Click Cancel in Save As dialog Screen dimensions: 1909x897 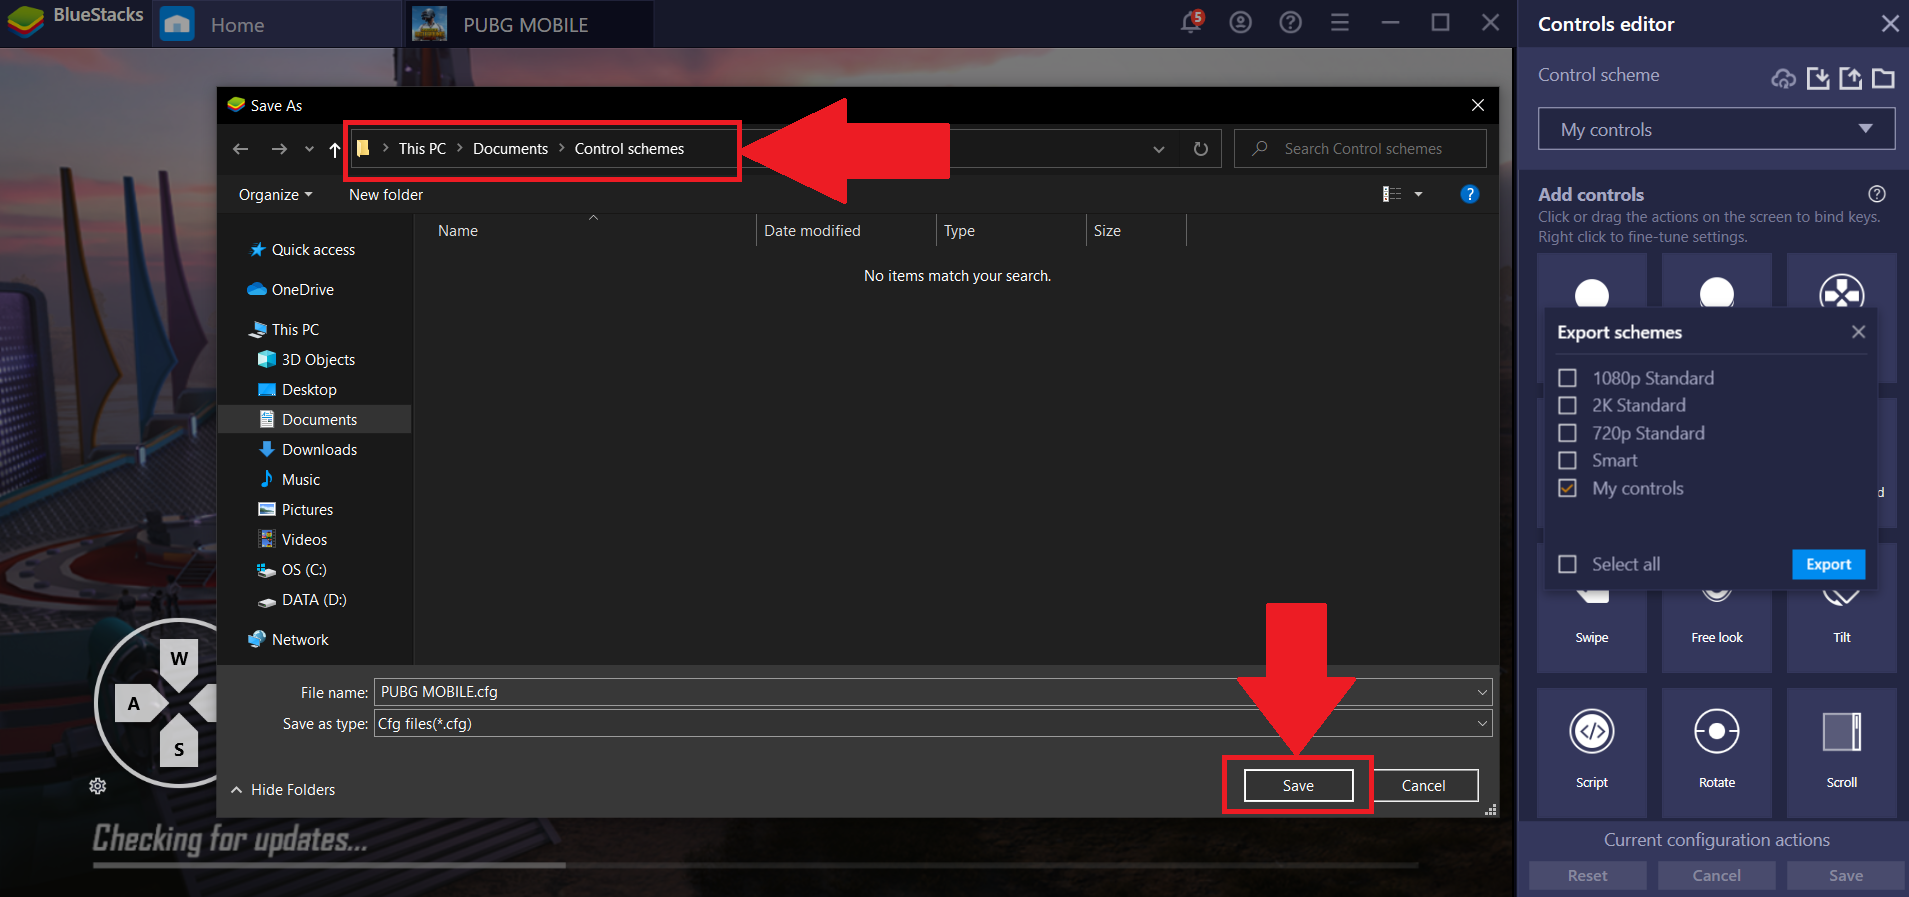(1424, 786)
